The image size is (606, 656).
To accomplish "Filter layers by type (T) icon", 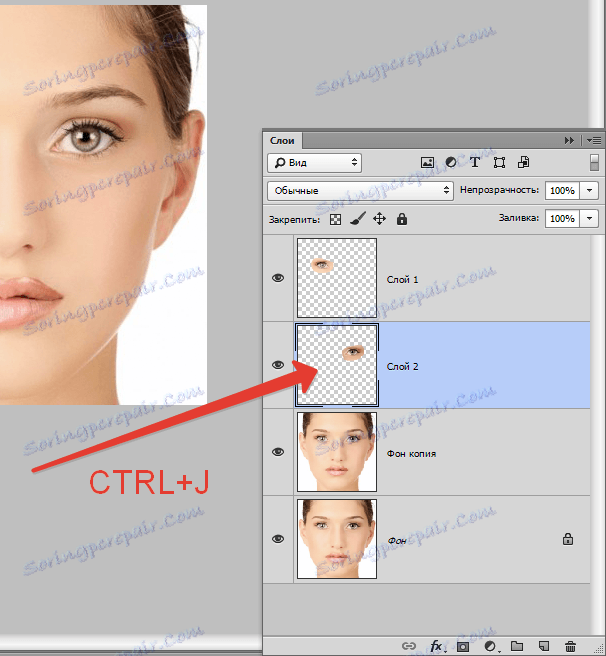I will point(475,162).
